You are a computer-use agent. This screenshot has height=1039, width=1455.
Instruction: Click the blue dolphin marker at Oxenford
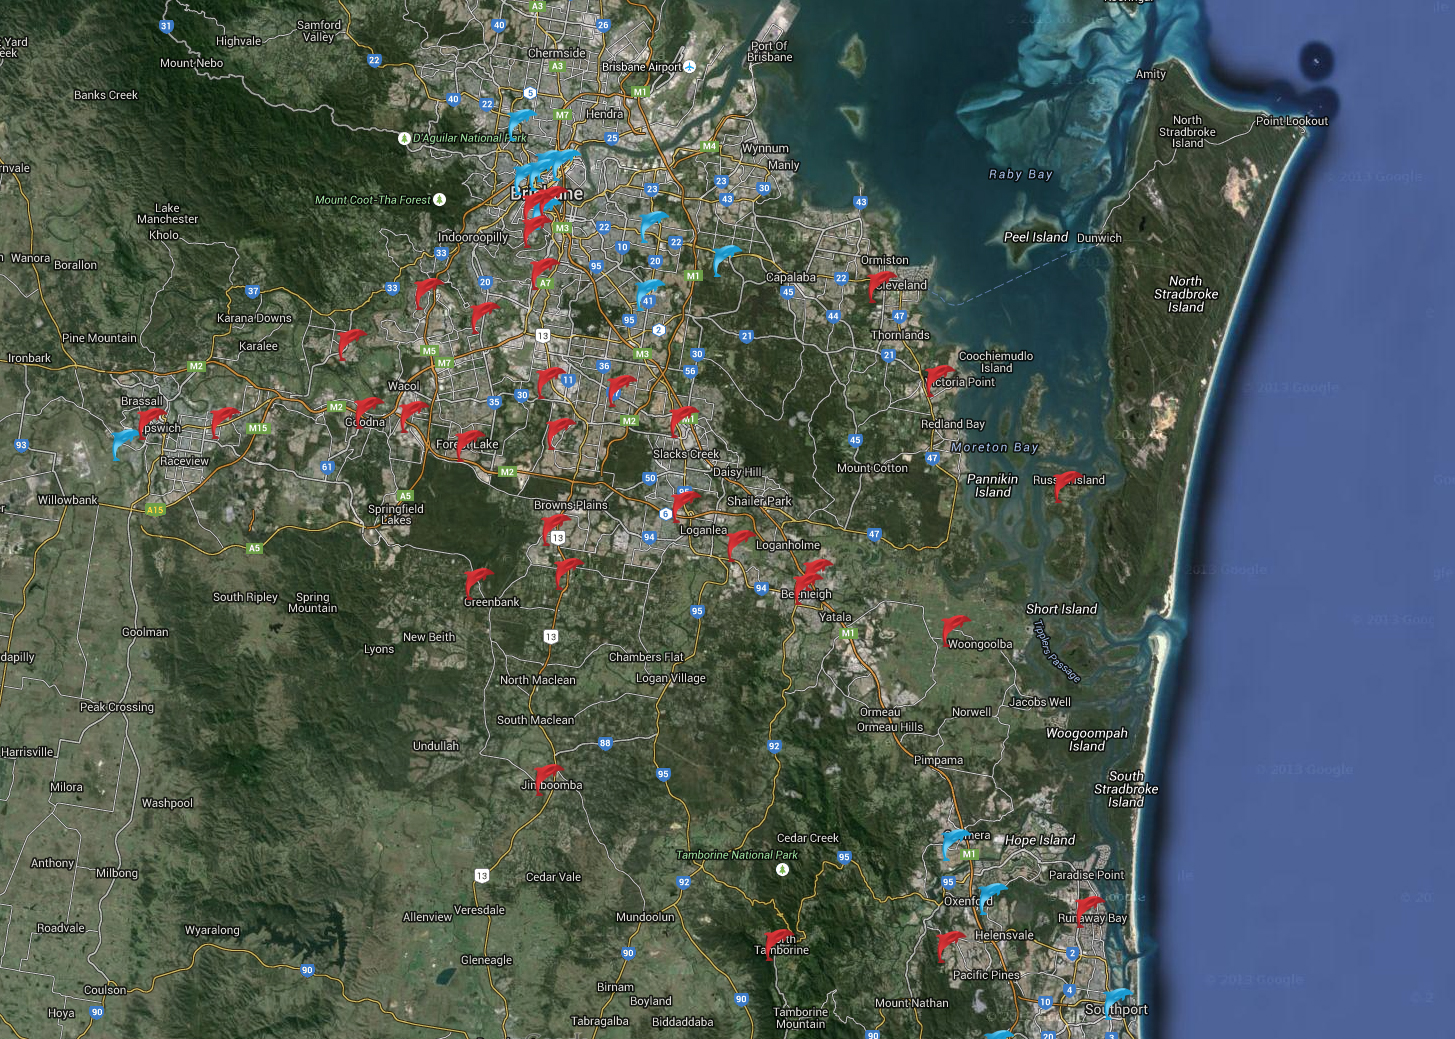click(991, 896)
